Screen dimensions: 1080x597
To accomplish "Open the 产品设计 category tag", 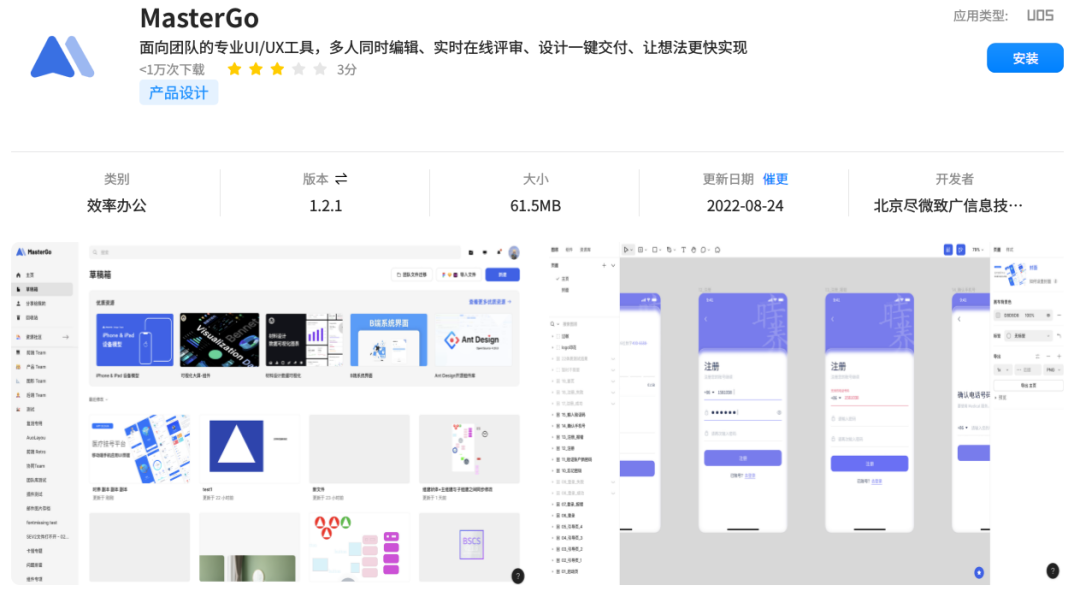I will pyautogui.click(x=178, y=93).
